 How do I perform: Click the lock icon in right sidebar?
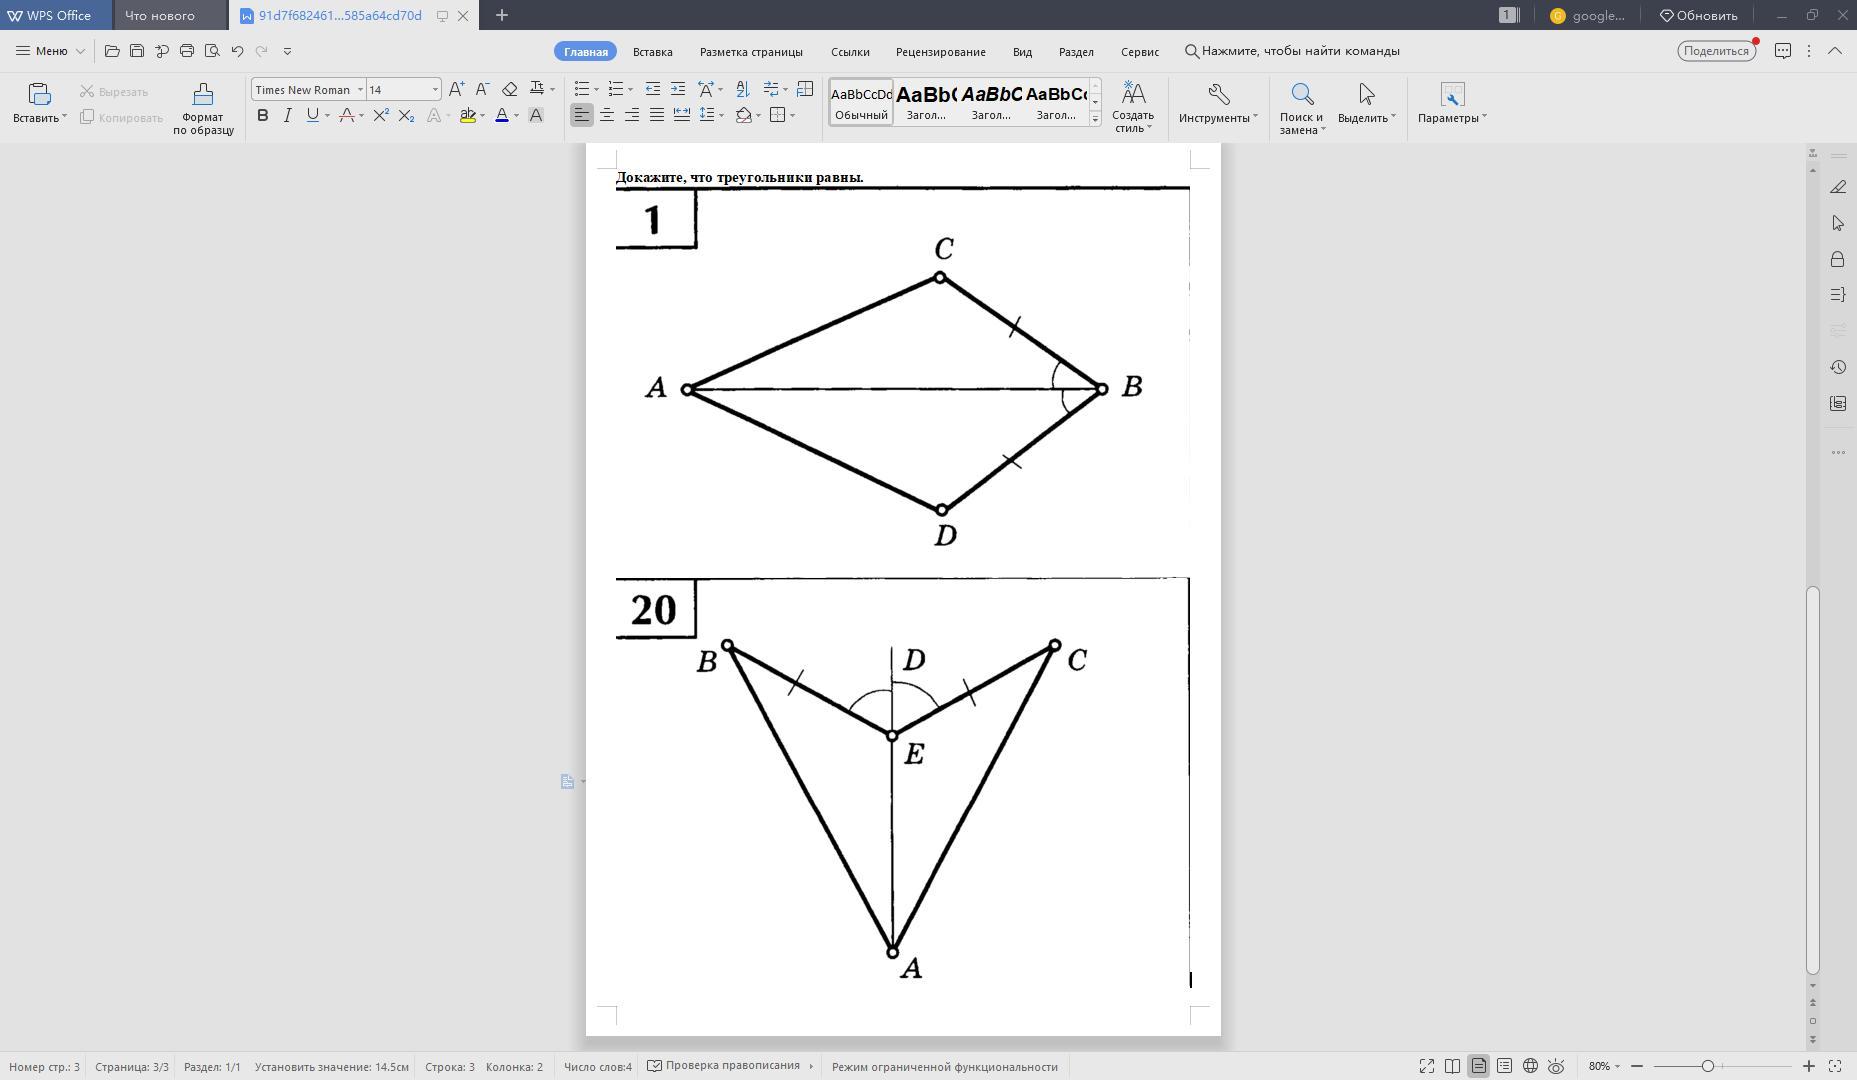(1838, 259)
